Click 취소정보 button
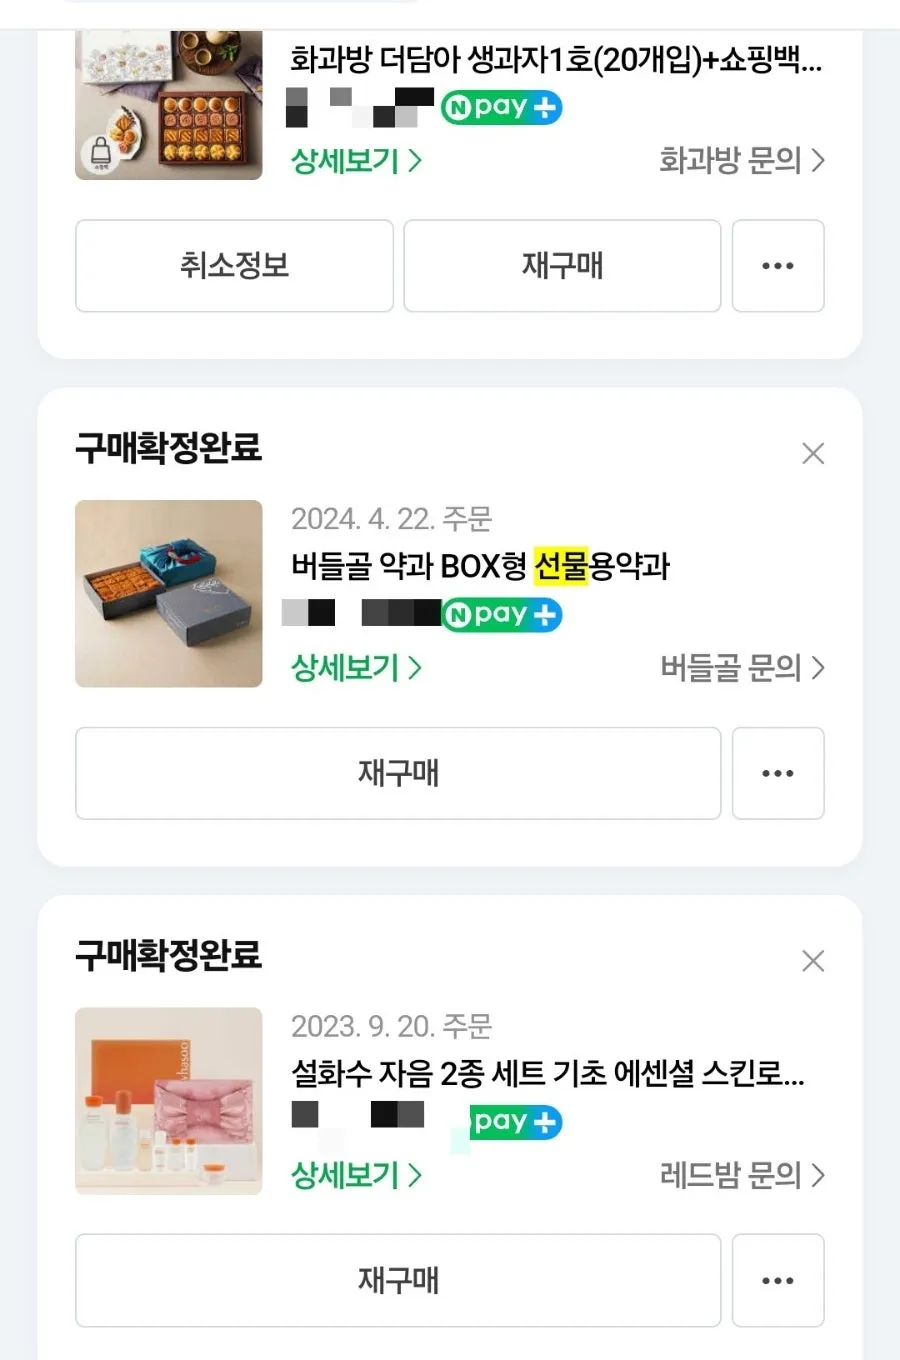The height and width of the screenshot is (1360, 900). pyautogui.click(x=234, y=266)
